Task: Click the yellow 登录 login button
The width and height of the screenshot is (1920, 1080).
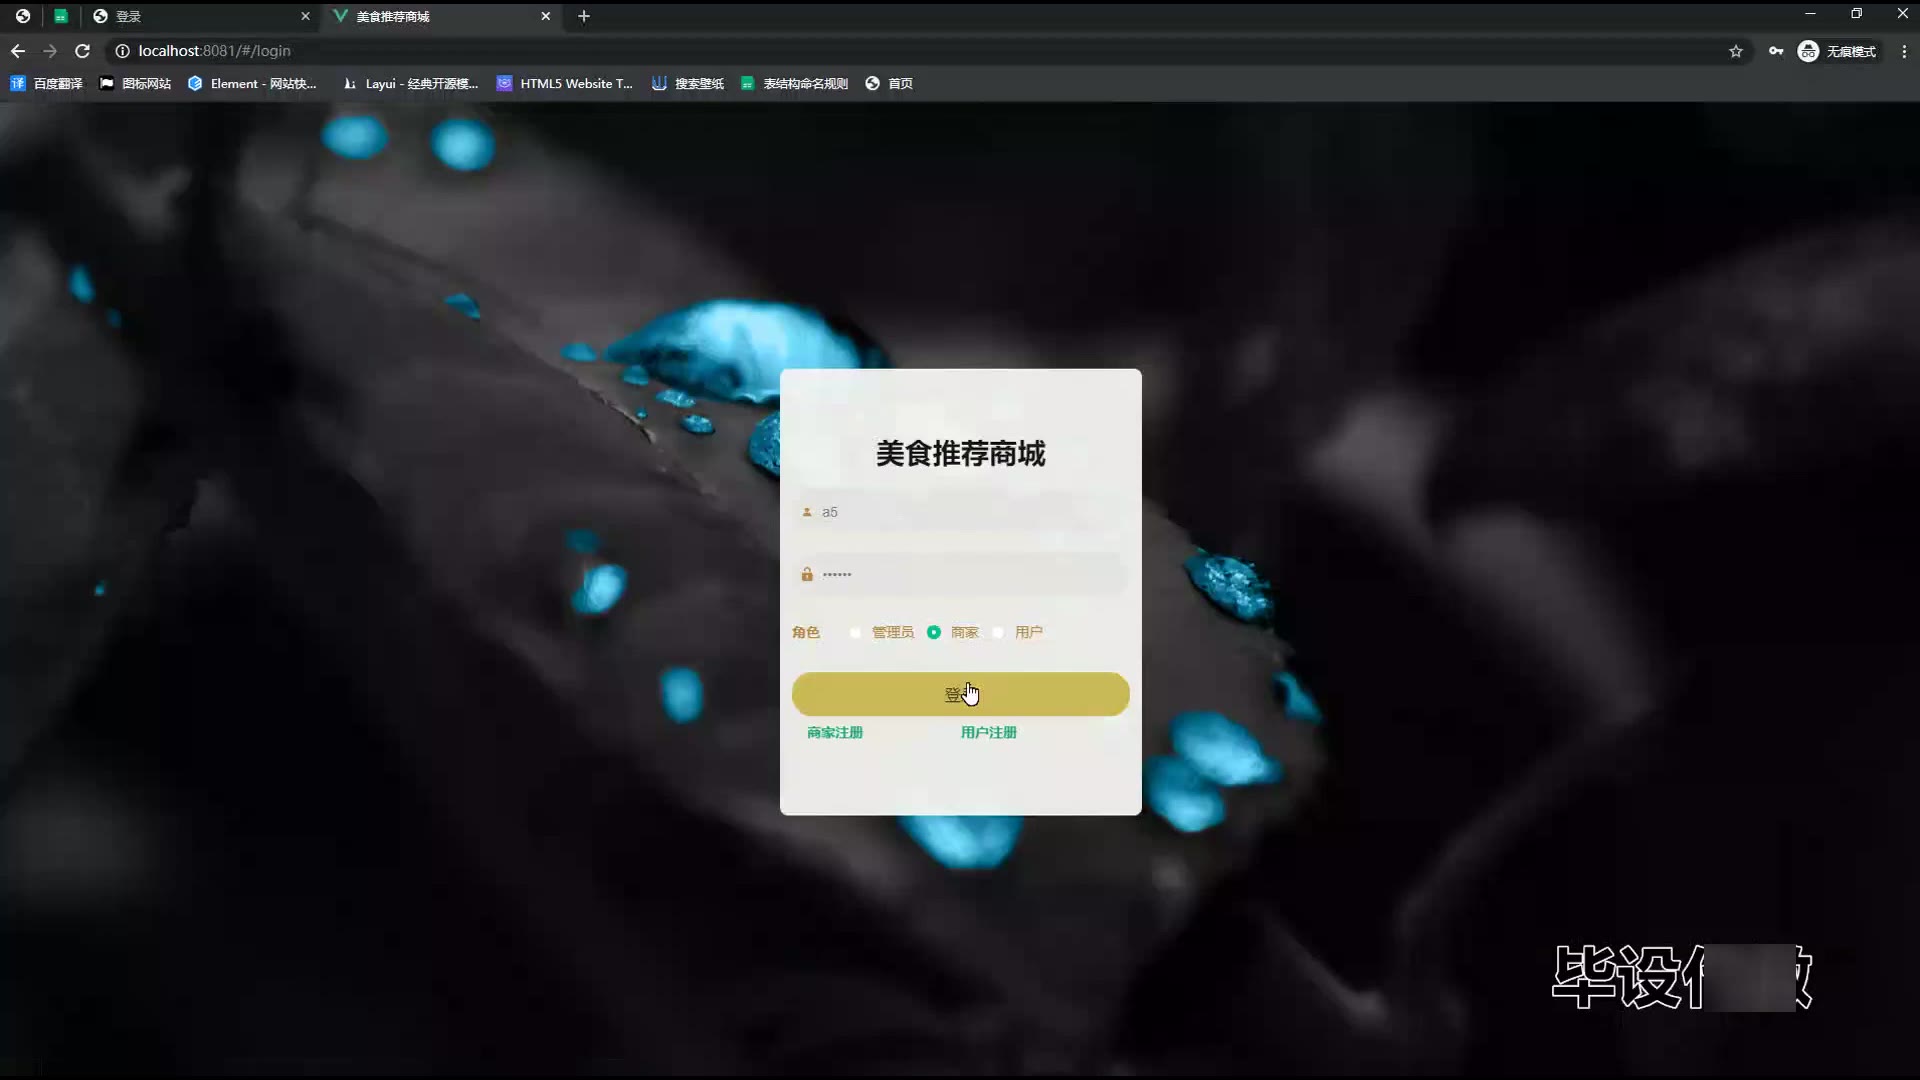Action: pyautogui.click(x=960, y=694)
